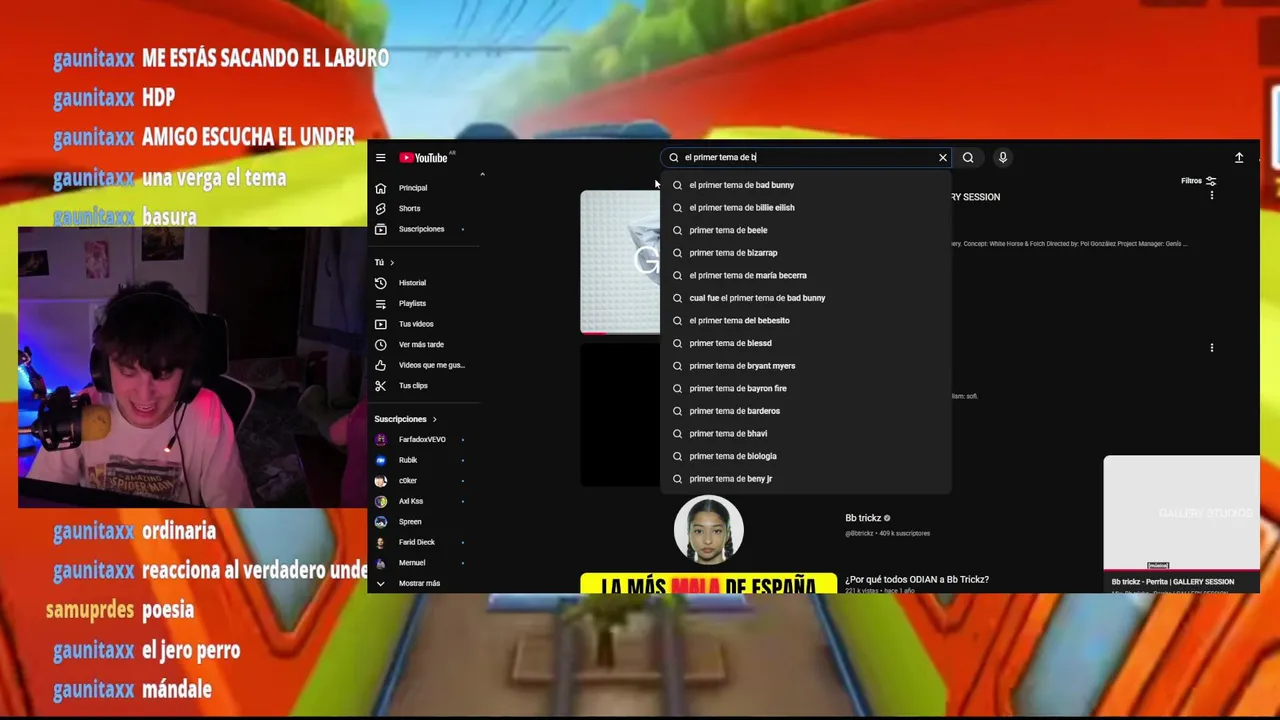
Task: Expand the Tú section chevron
Action: (x=392, y=263)
